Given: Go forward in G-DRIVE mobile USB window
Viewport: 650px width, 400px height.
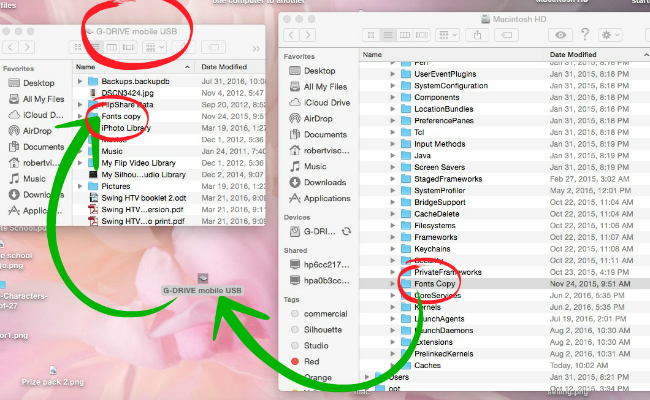Looking at the screenshot, I should click(x=27, y=47).
